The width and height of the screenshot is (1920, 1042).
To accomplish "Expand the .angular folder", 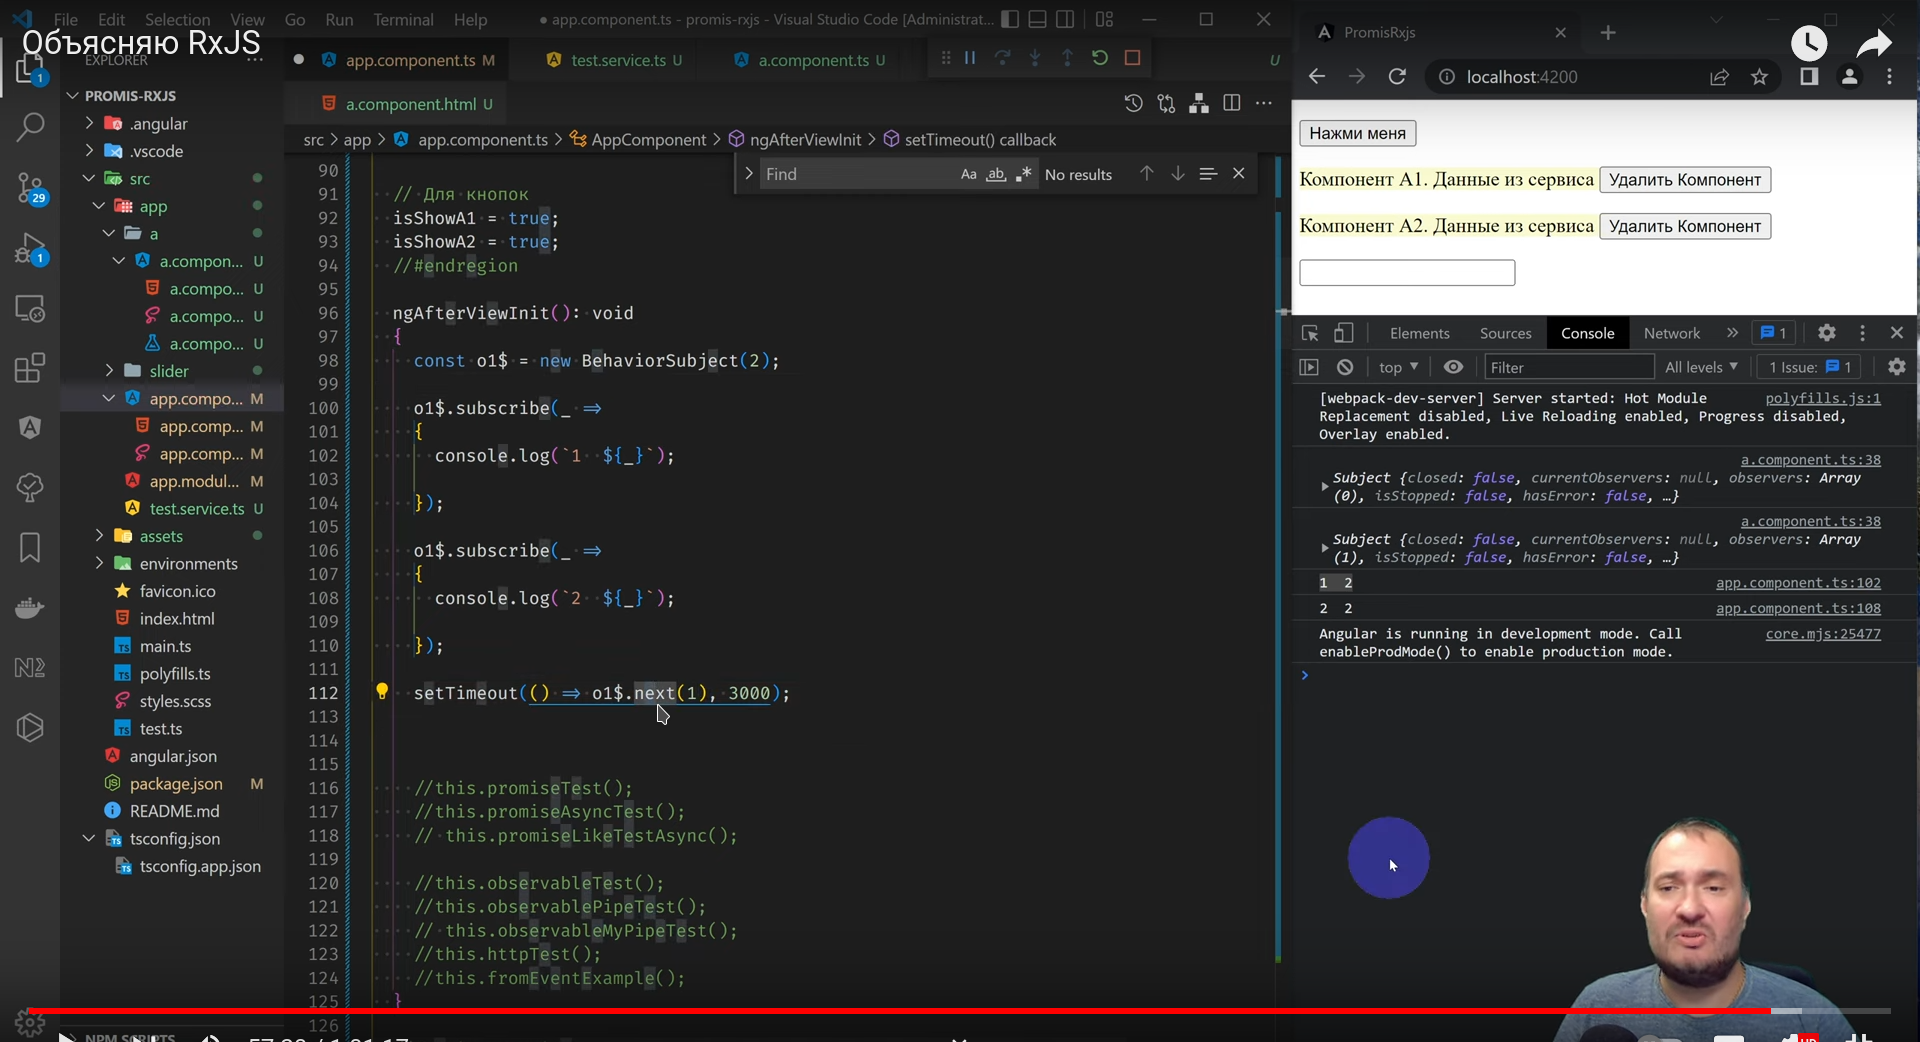I will click(x=89, y=123).
